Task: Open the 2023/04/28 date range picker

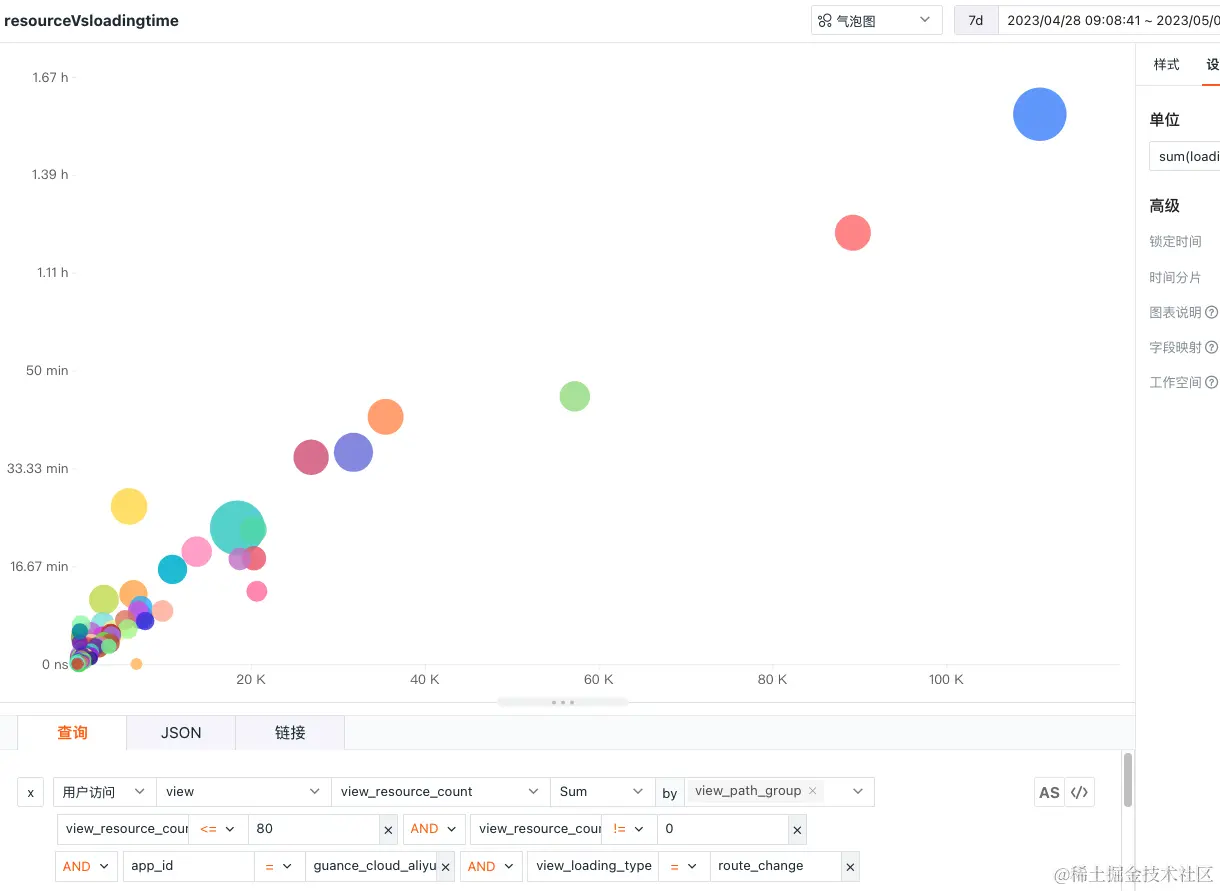Action: [x=1109, y=20]
